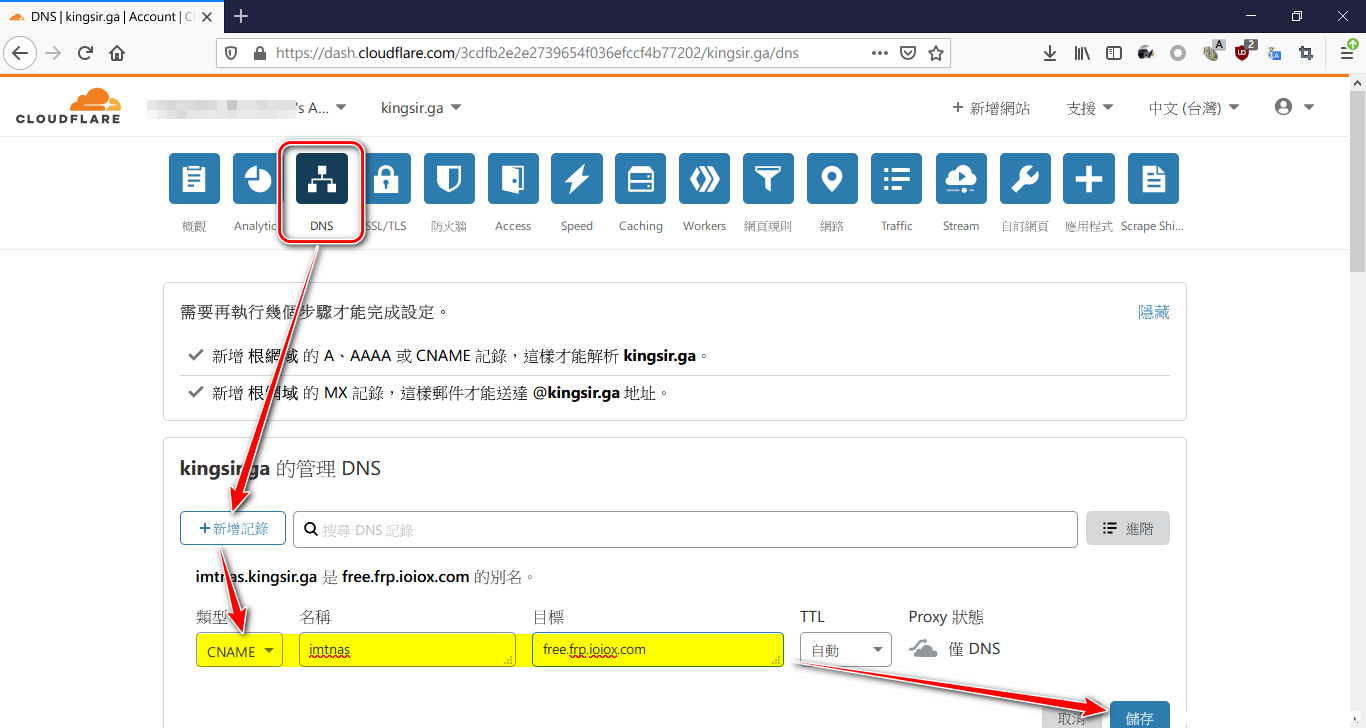Toggle the Proxy status cloud
1366x728 pixels.
coord(923,649)
